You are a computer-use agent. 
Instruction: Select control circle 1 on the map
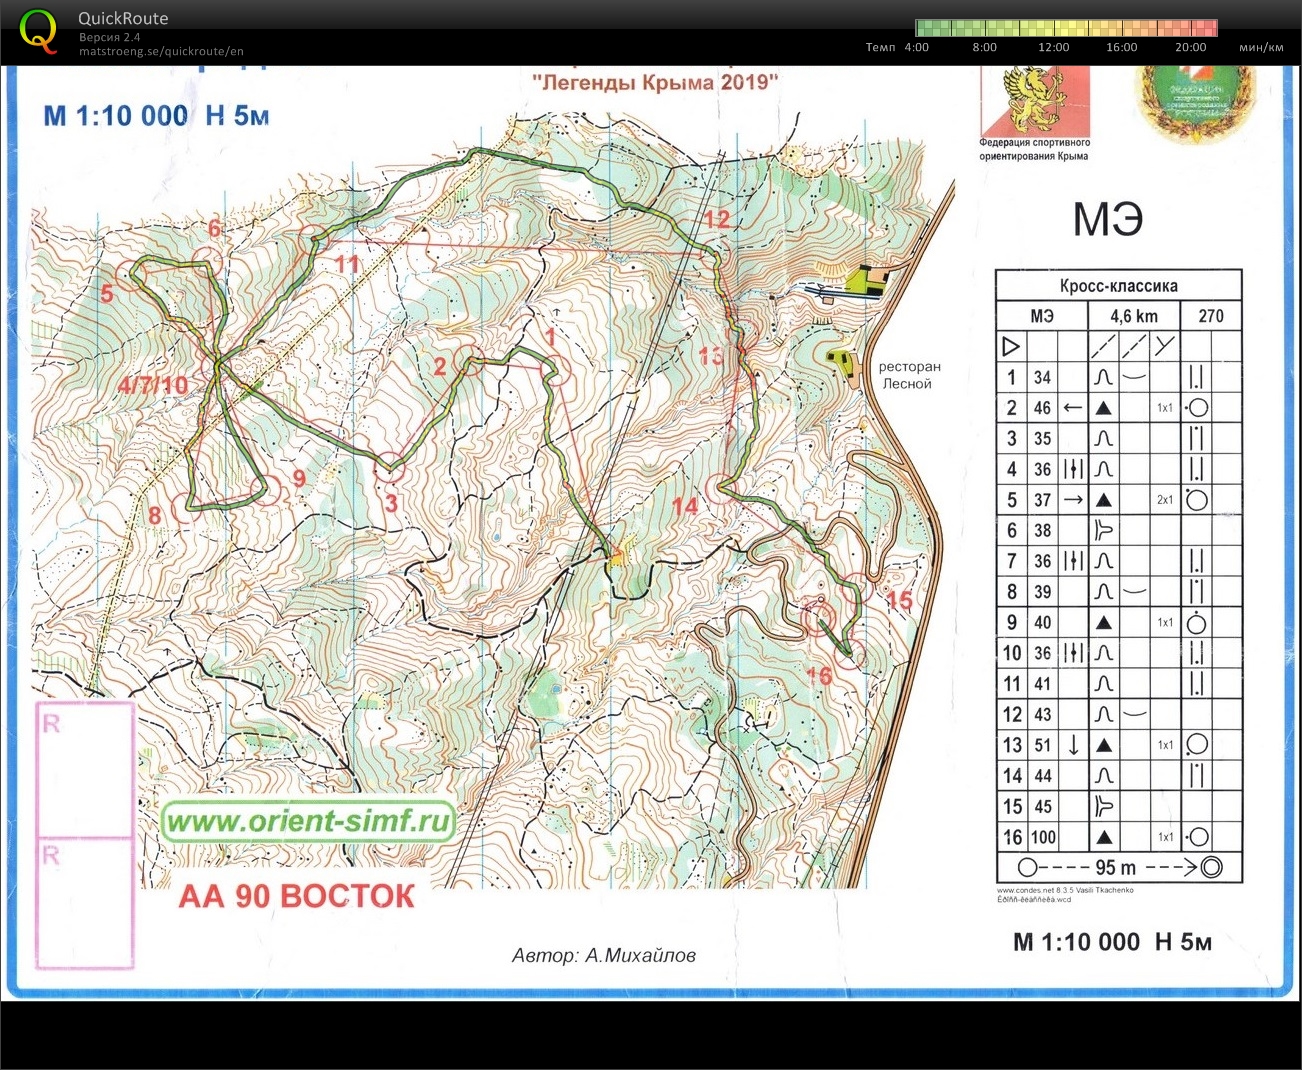tap(555, 372)
